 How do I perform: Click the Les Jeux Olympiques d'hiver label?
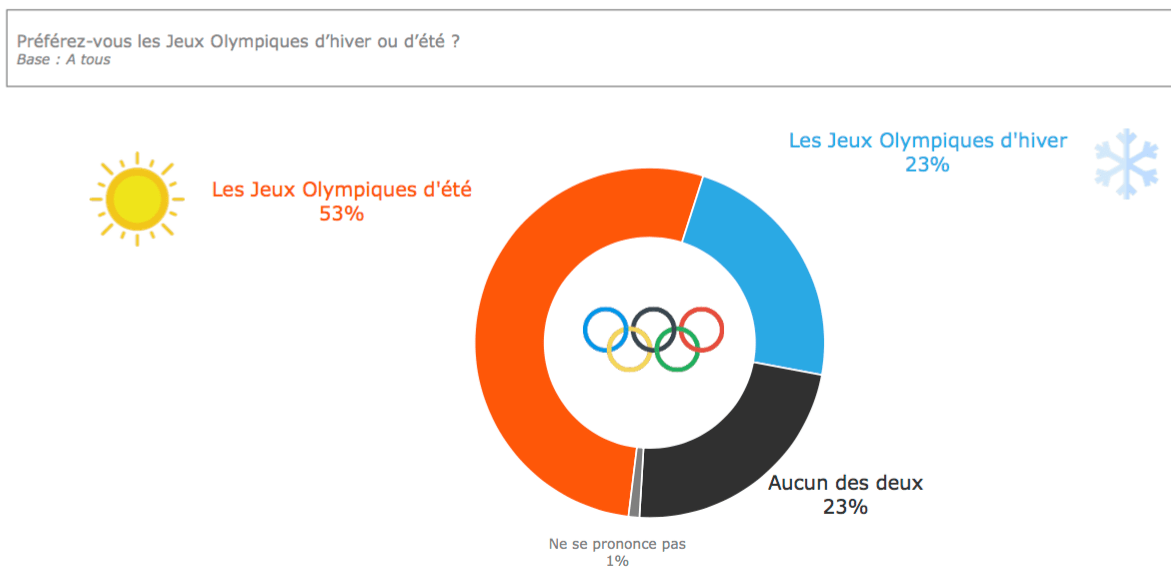[x=928, y=140]
